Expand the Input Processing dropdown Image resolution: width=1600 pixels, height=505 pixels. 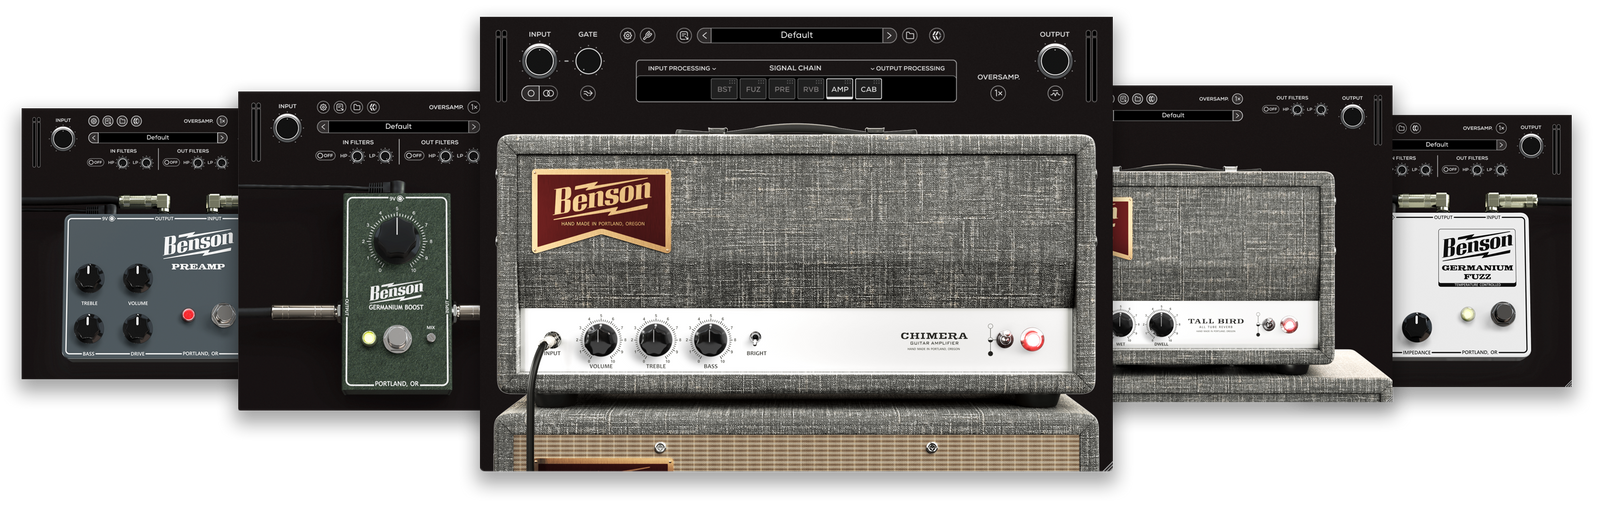(x=680, y=68)
